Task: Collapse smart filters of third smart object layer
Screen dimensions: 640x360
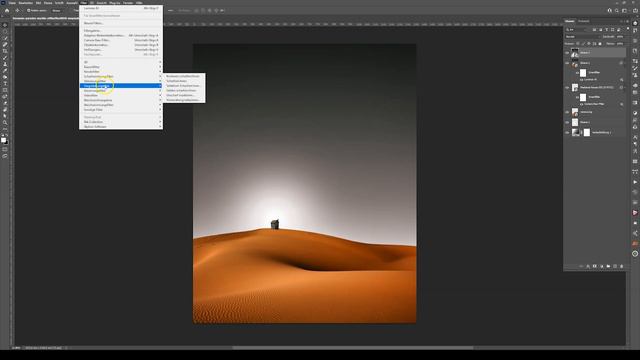Action: click(625, 87)
